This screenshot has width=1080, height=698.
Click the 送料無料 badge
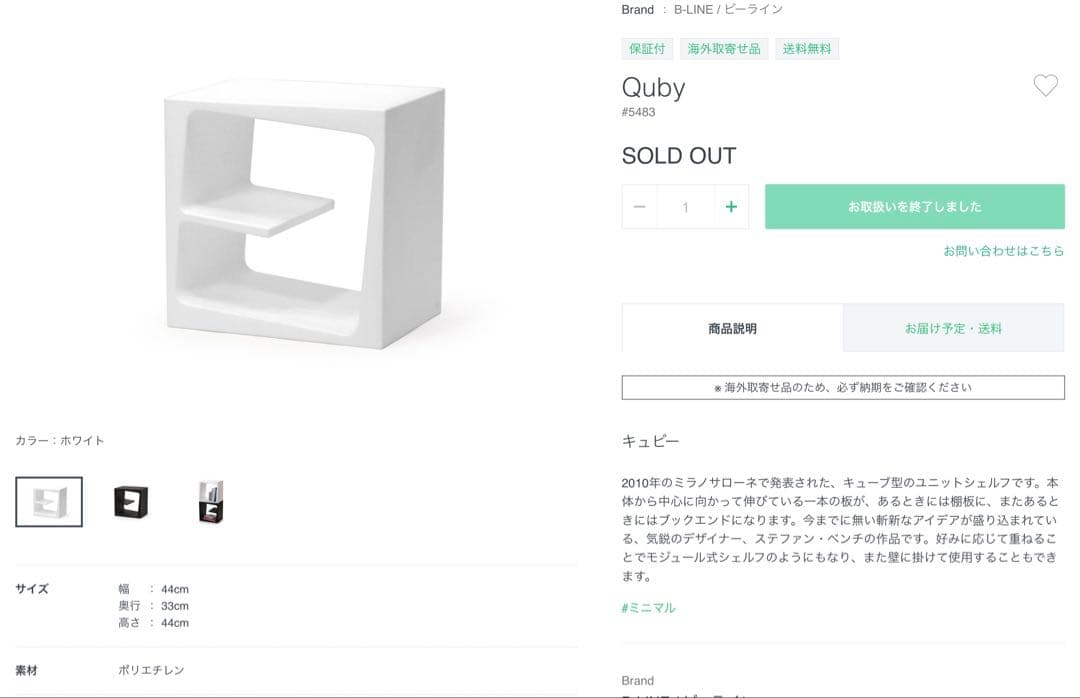[806, 48]
